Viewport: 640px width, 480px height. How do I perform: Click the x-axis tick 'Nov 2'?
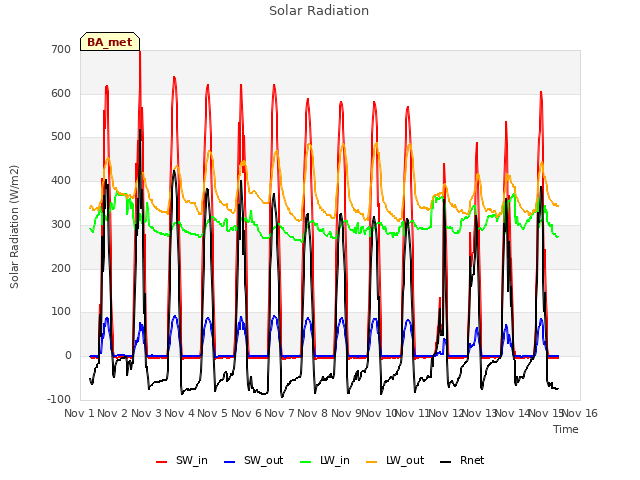click(x=113, y=413)
